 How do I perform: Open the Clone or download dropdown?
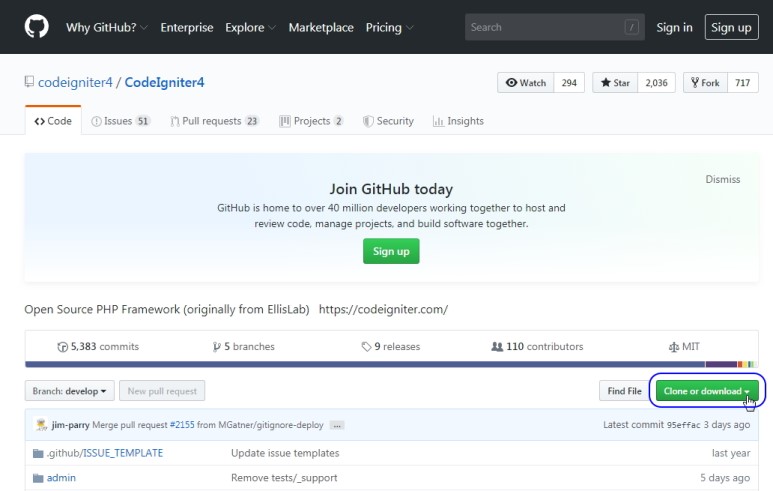pyautogui.click(x=707, y=391)
